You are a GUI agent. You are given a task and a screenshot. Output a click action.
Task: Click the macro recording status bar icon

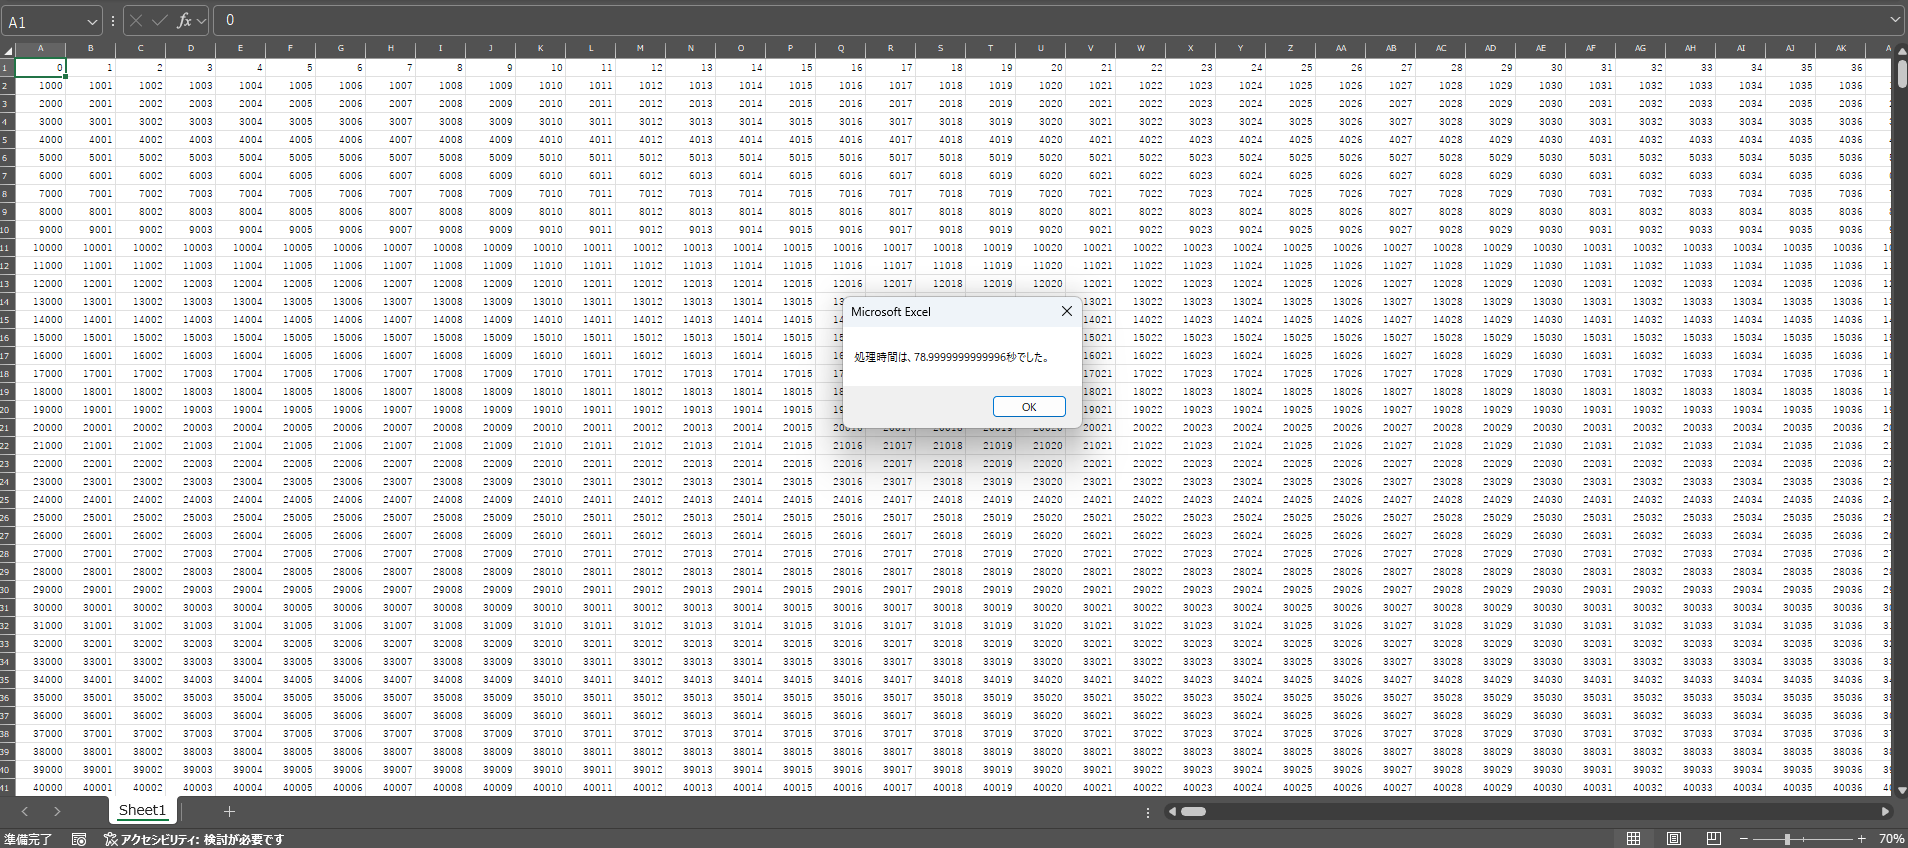[x=79, y=839]
